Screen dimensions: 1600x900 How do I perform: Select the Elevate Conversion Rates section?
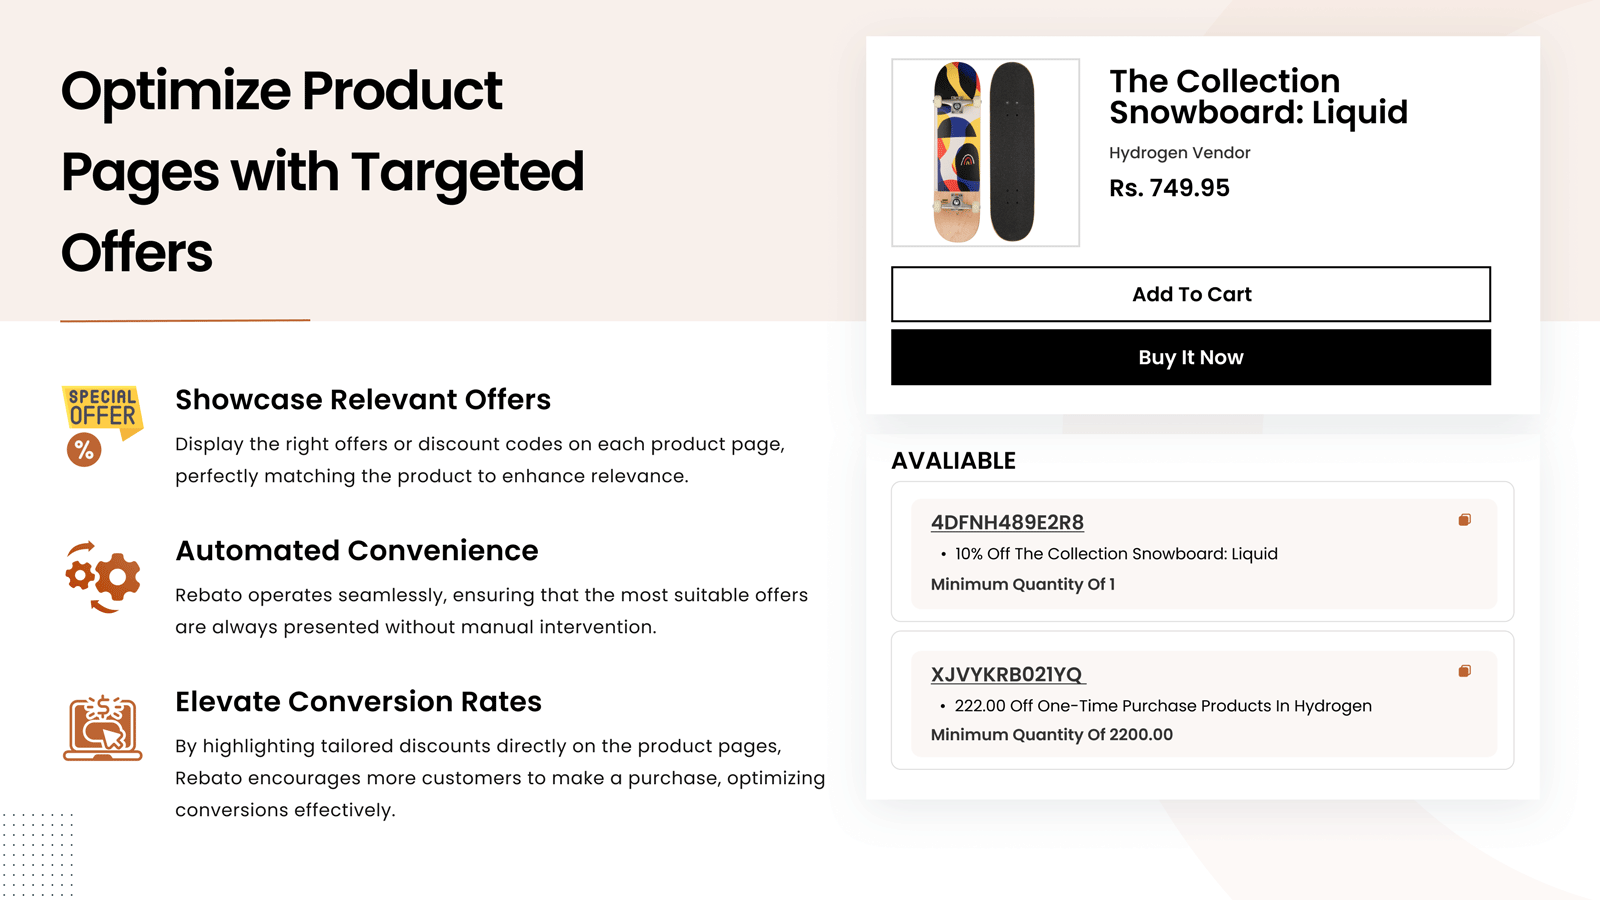tap(358, 701)
